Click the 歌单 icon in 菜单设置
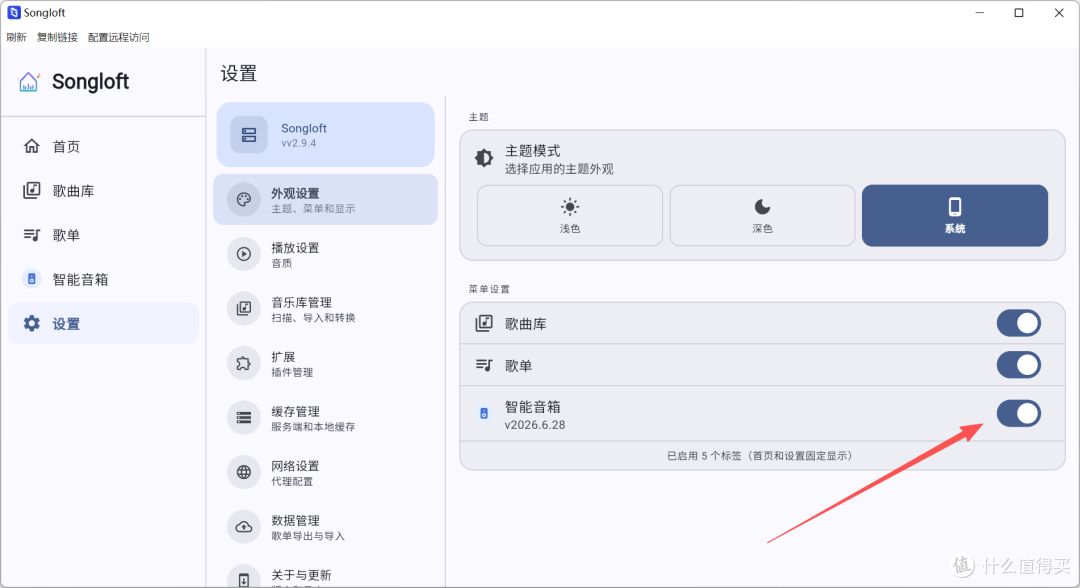The image size is (1080, 588). tap(484, 365)
